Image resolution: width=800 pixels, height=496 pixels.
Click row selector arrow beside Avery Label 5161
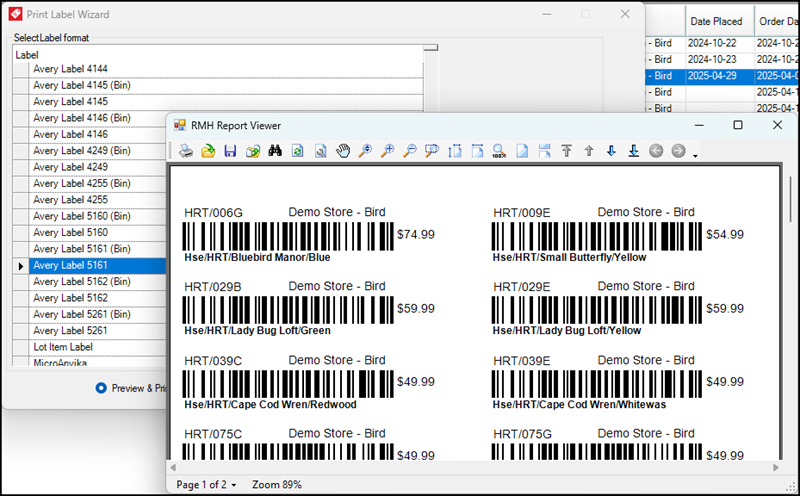click(x=21, y=266)
